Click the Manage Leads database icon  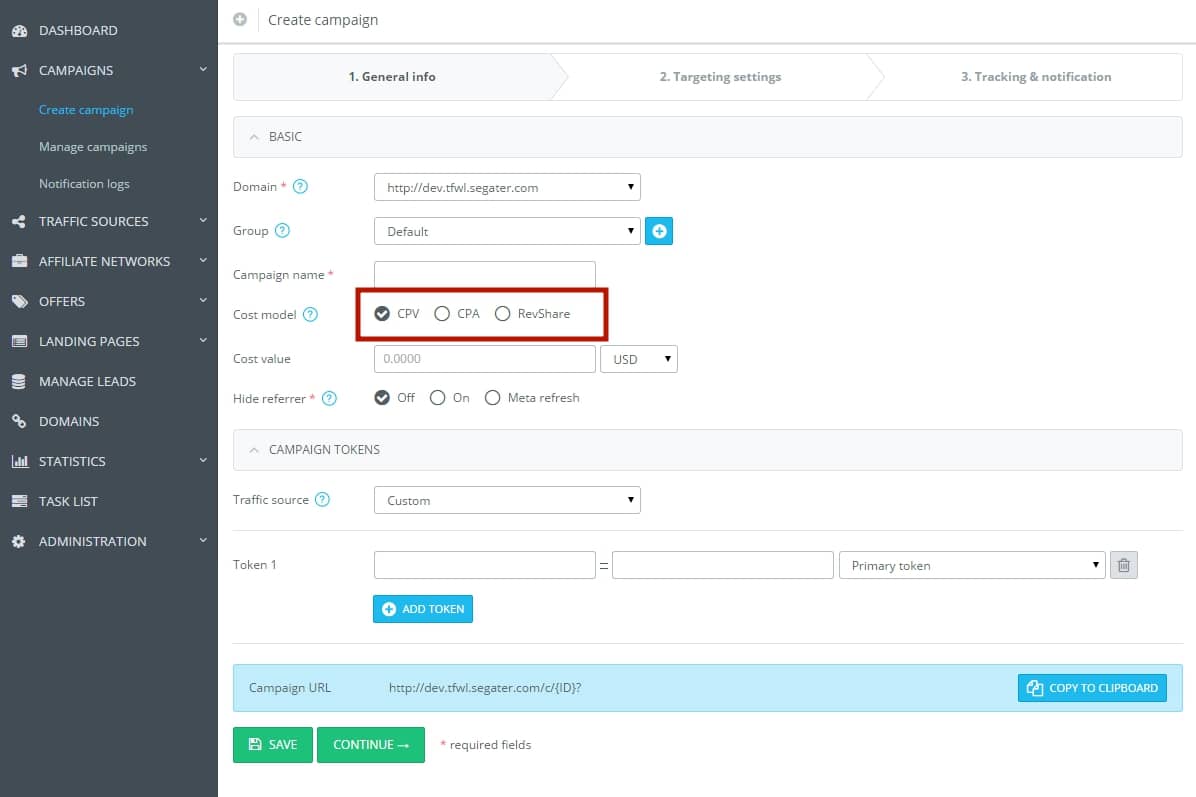point(19,381)
